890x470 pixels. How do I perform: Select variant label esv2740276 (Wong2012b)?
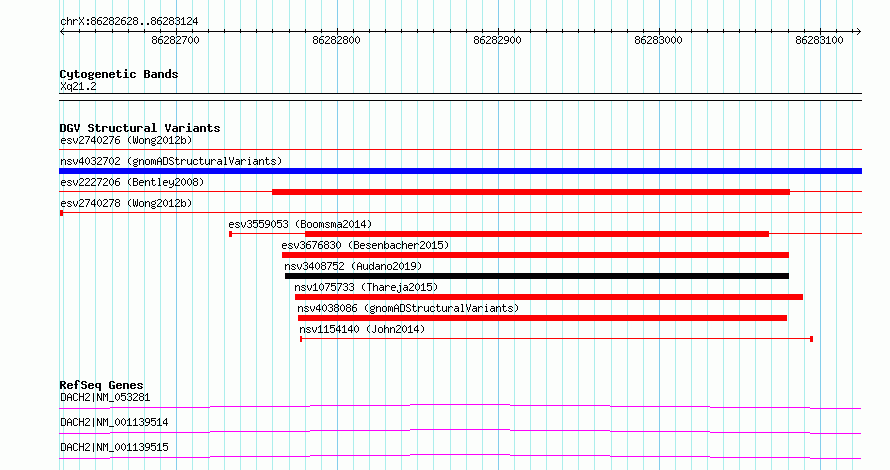pos(126,140)
